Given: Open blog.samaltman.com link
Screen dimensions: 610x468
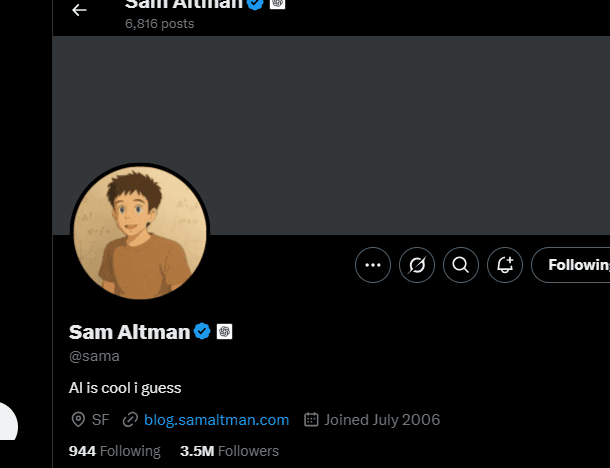Looking at the screenshot, I should tap(216, 420).
